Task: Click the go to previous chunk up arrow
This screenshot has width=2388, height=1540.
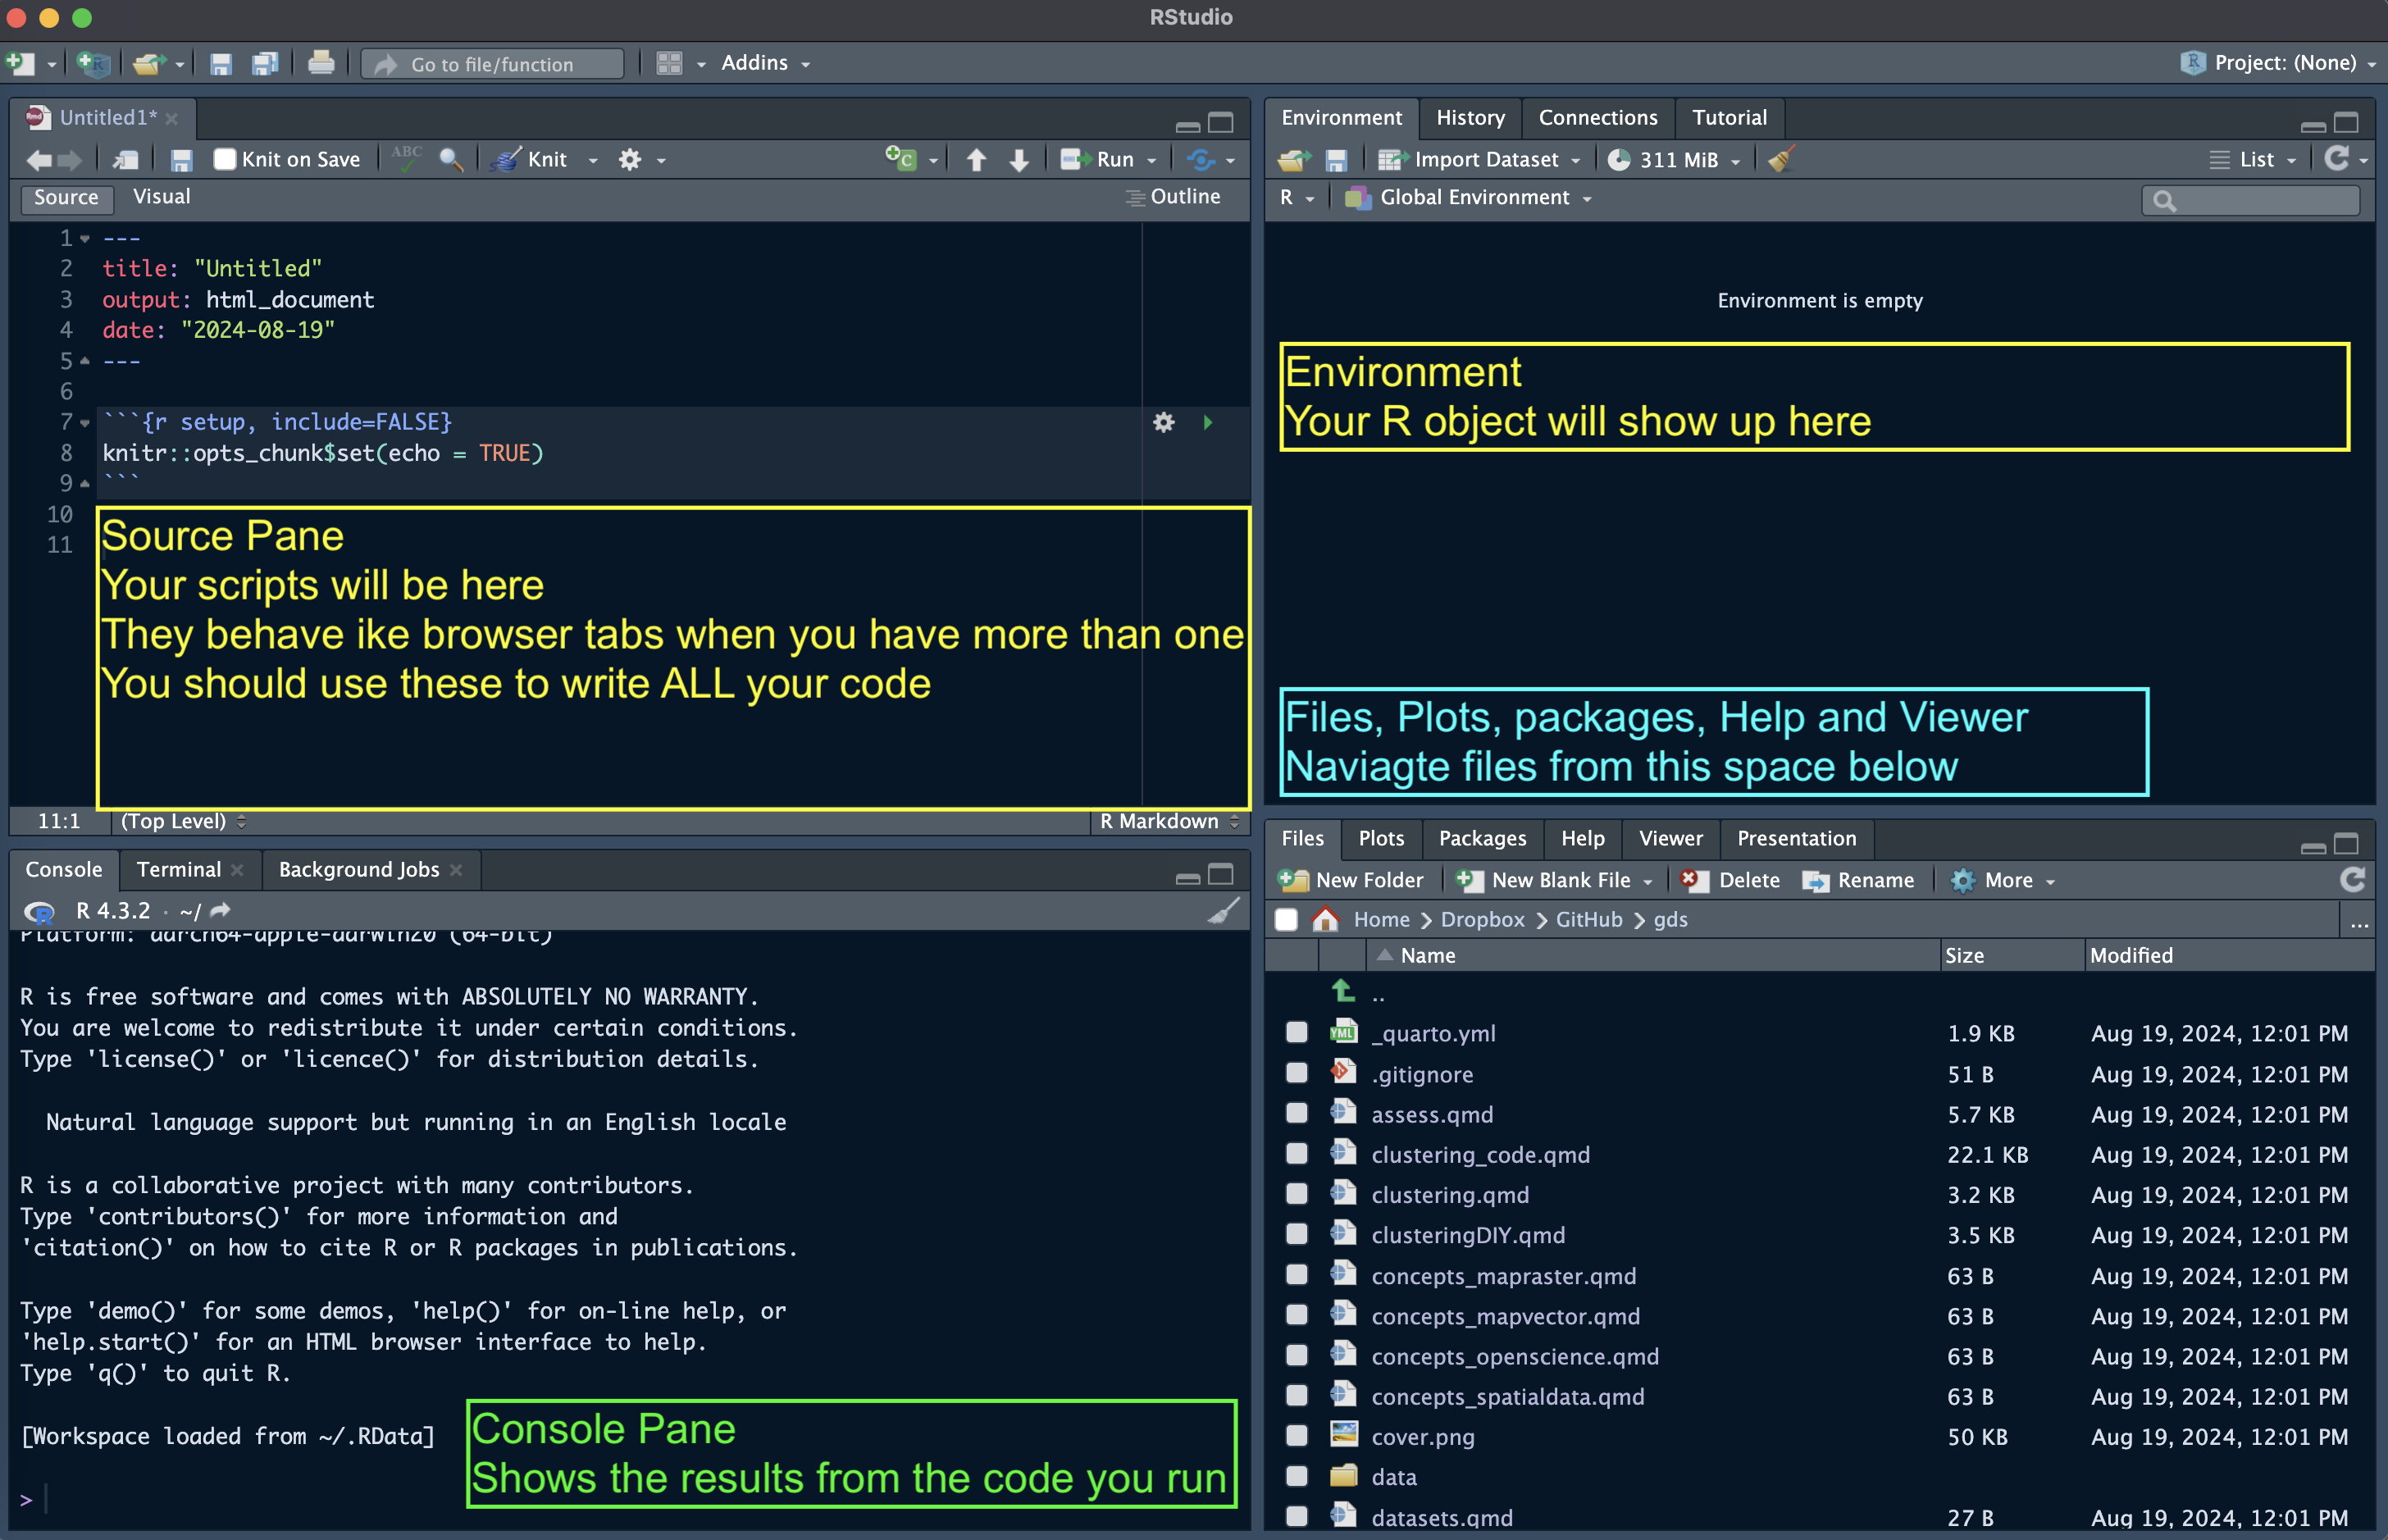Action: [x=976, y=160]
